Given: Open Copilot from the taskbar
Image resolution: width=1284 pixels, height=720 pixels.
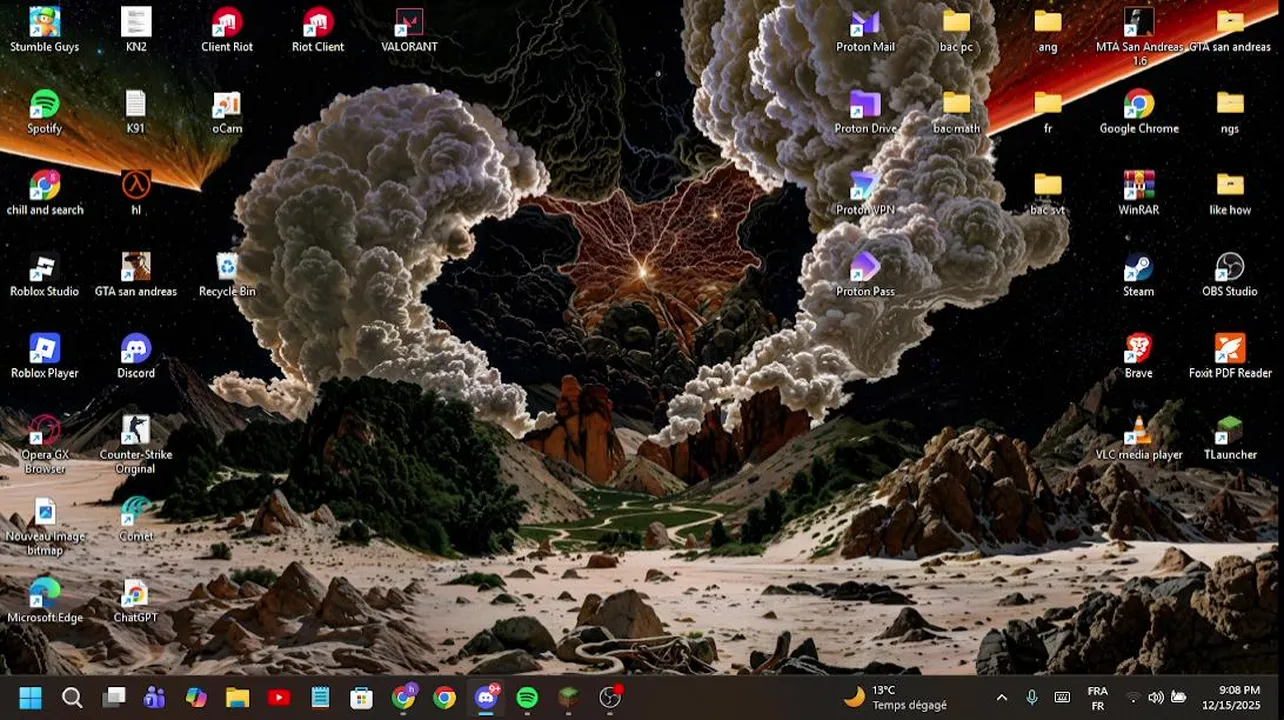Looking at the screenshot, I should click(196, 697).
